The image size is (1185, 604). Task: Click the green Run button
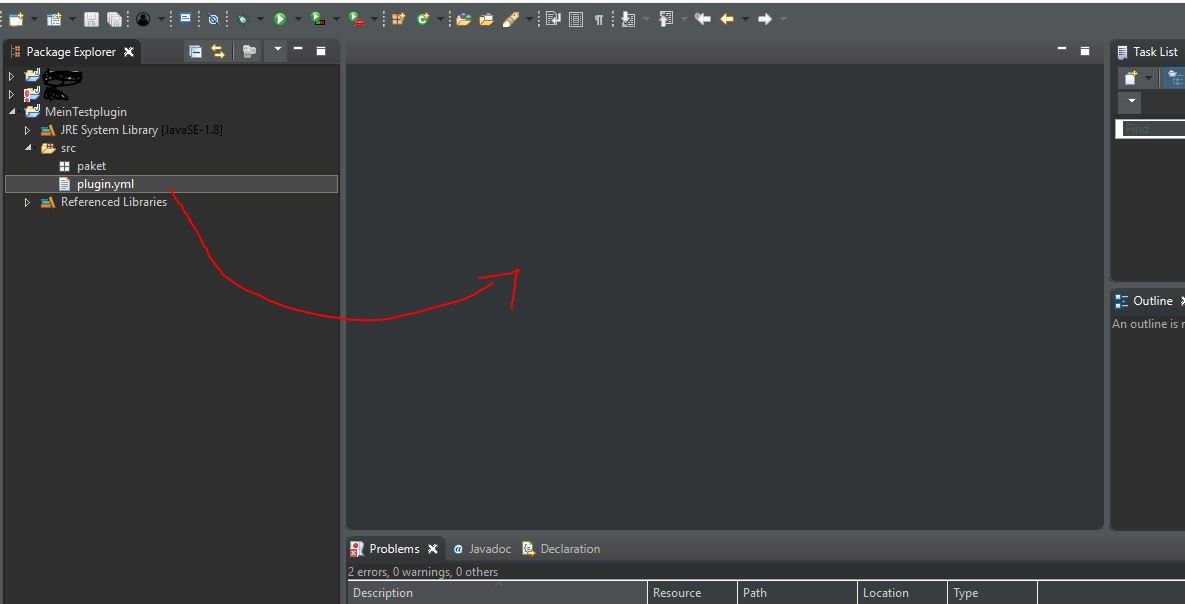(x=280, y=19)
